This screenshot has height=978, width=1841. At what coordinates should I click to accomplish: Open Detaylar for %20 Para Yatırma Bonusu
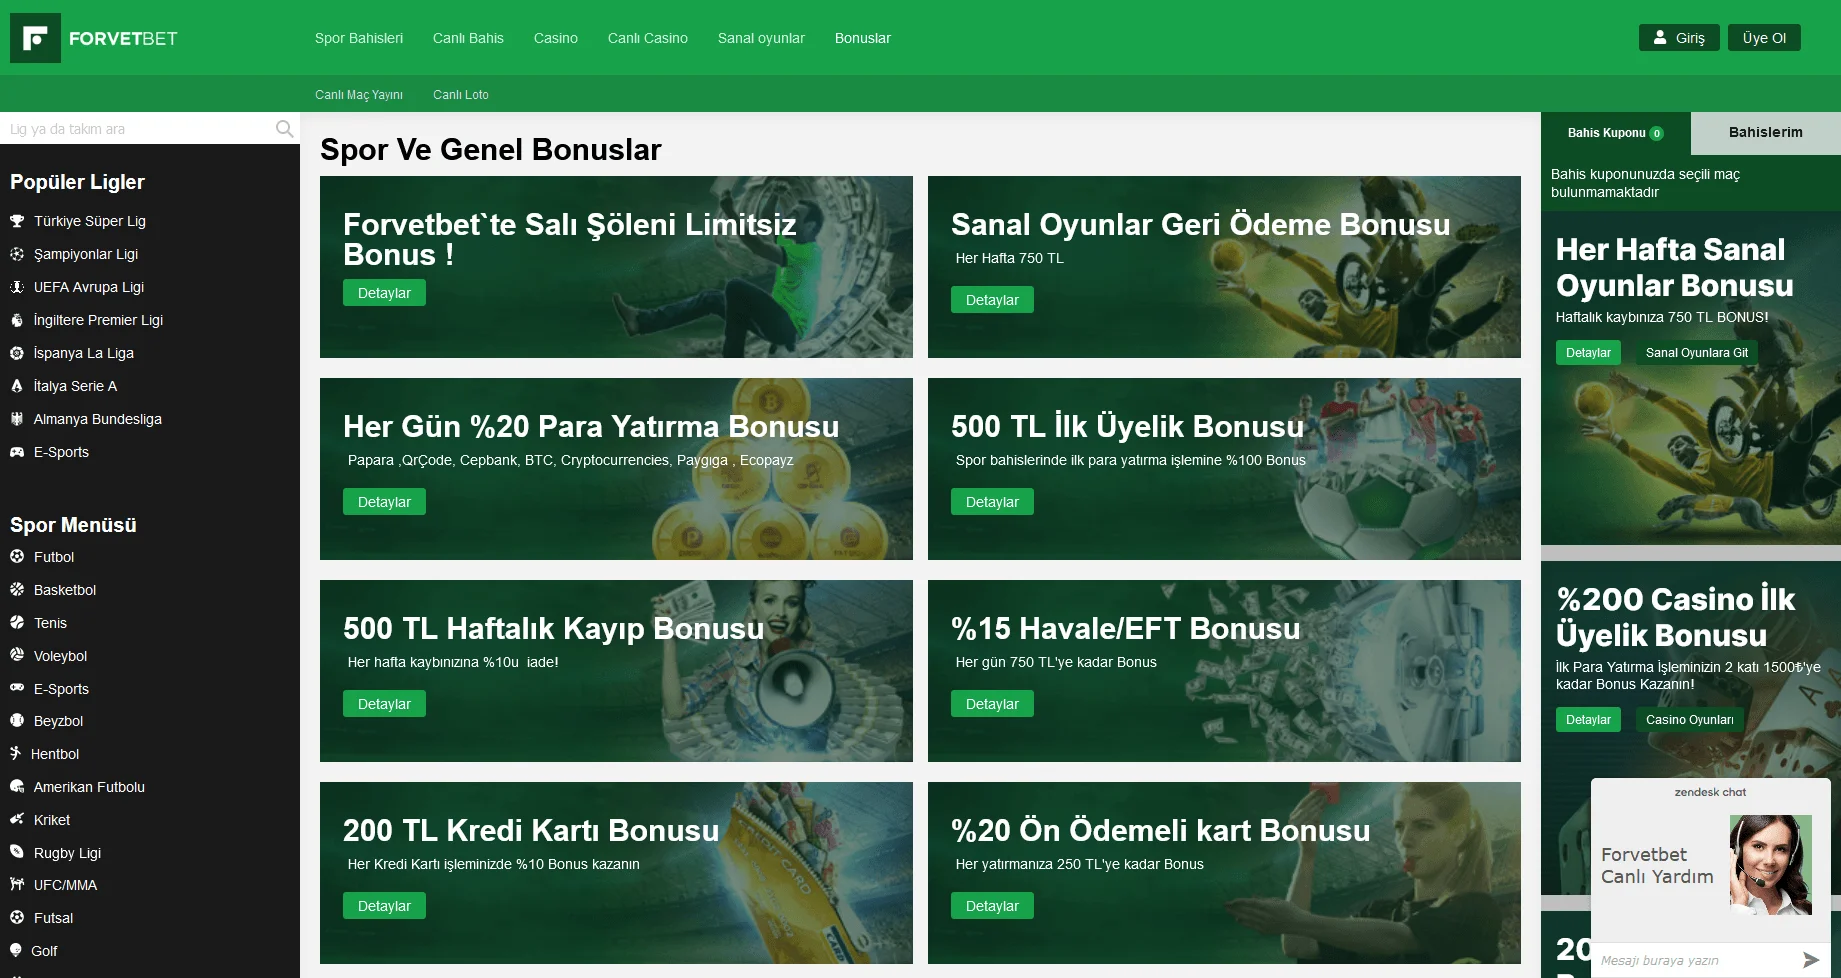(x=384, y=502)
